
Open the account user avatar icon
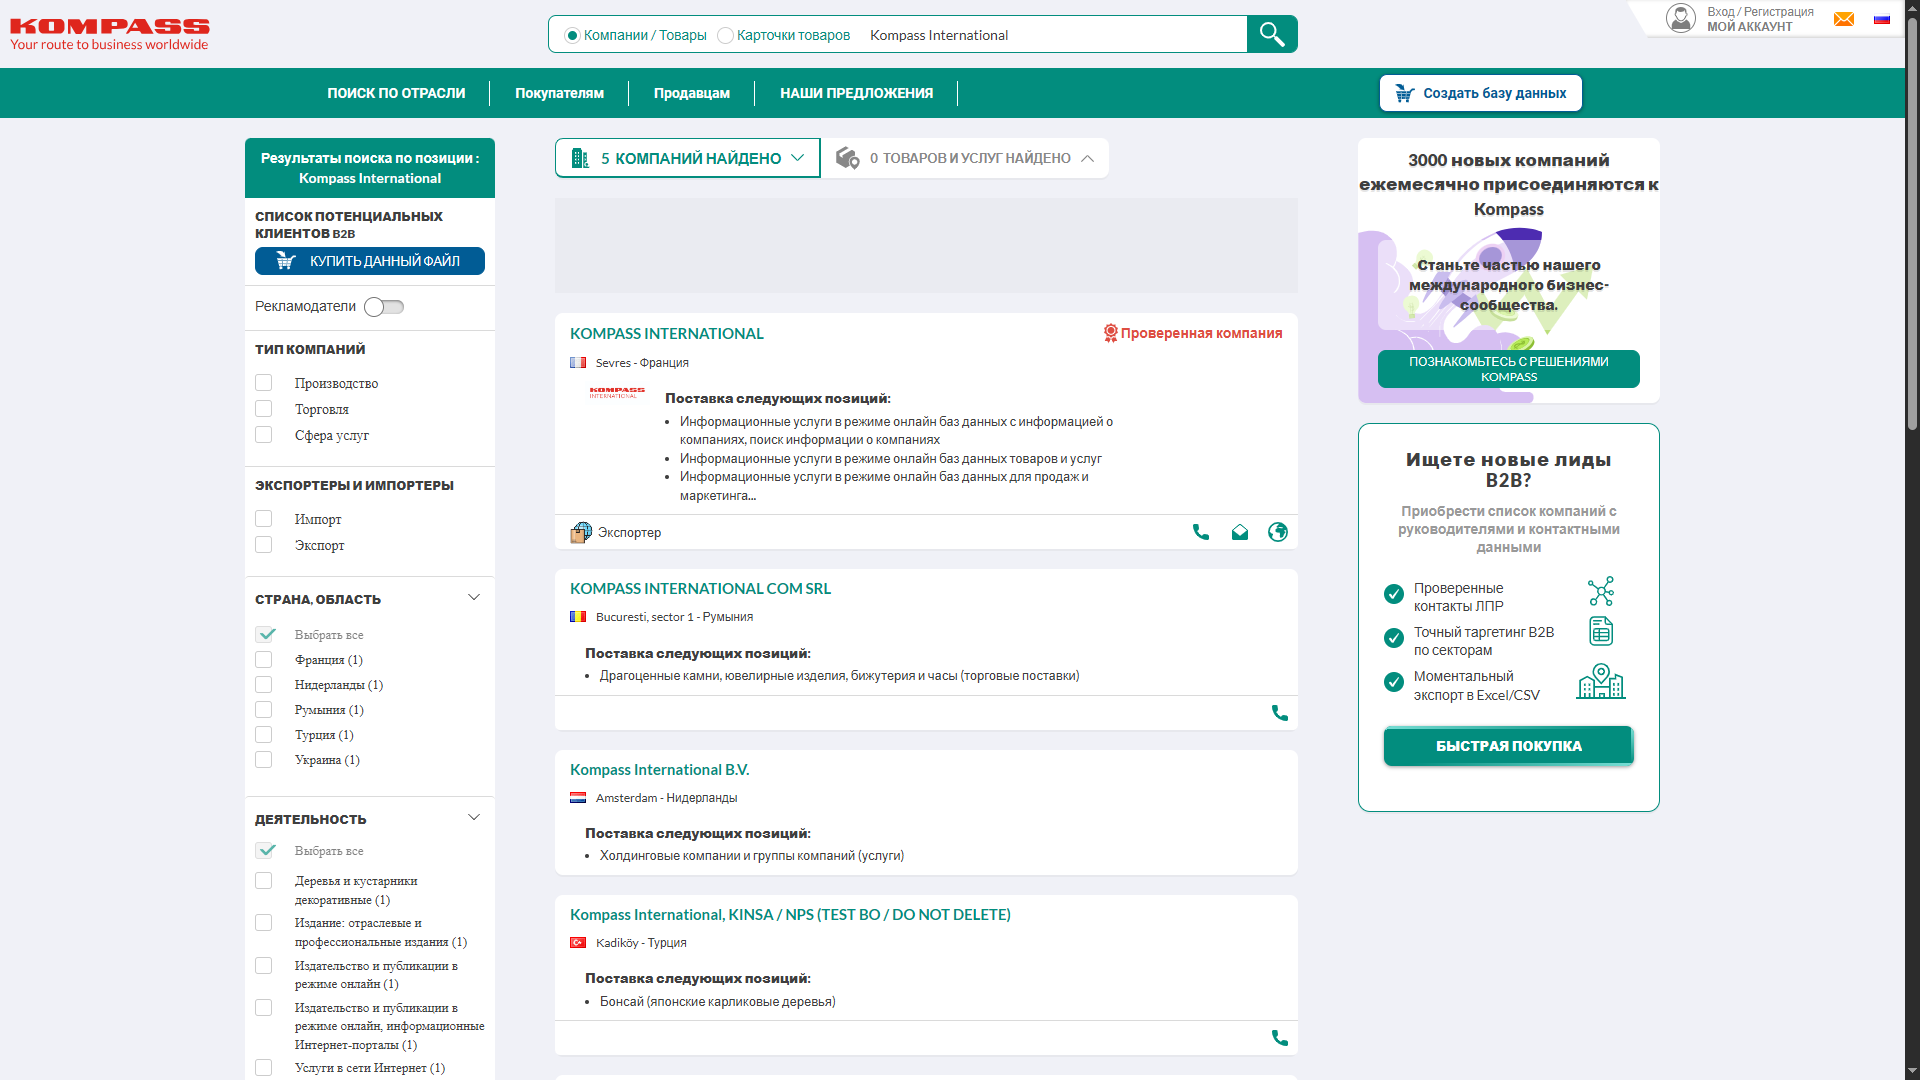click(x=1681, y=18)
